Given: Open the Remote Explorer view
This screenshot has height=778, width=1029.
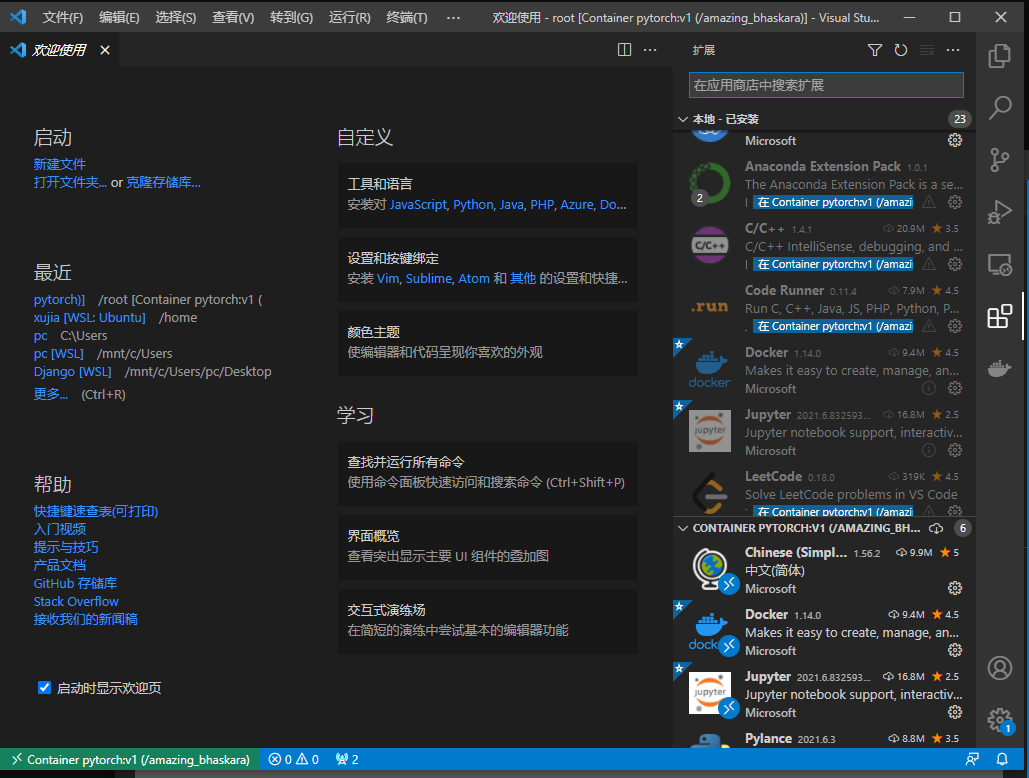Looking at the screenshot, I should coord(999,264).
